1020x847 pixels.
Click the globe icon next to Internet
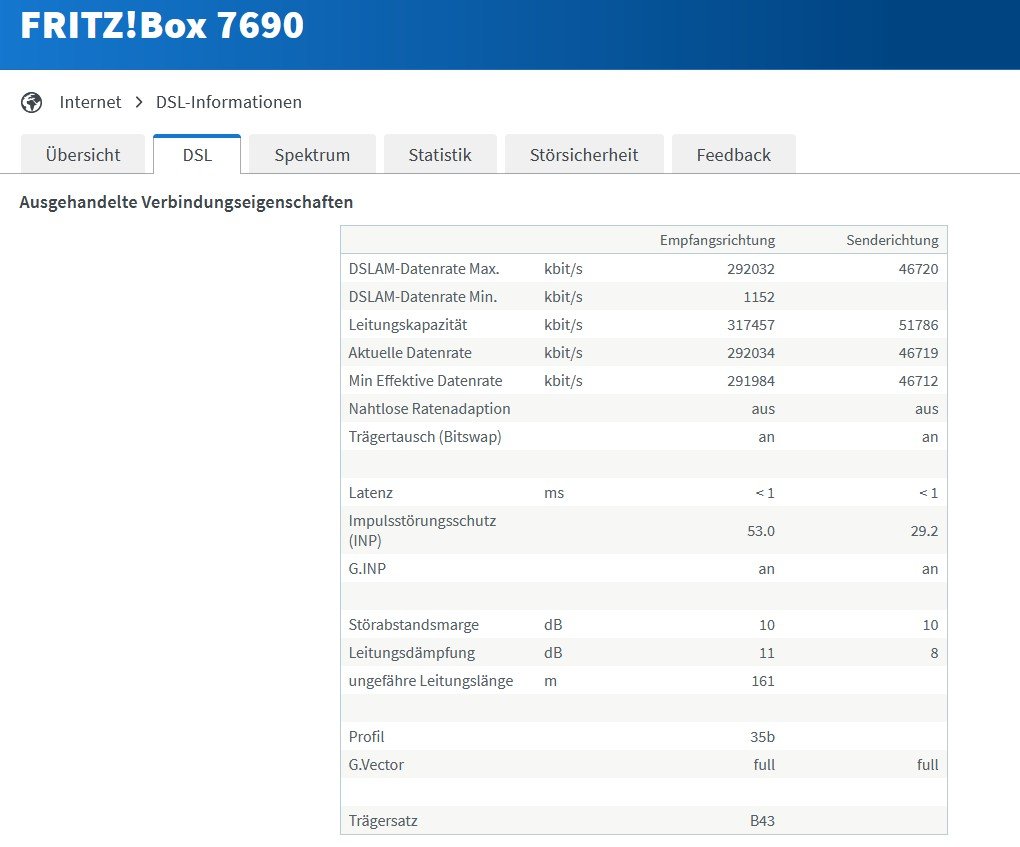pos(31,102)
